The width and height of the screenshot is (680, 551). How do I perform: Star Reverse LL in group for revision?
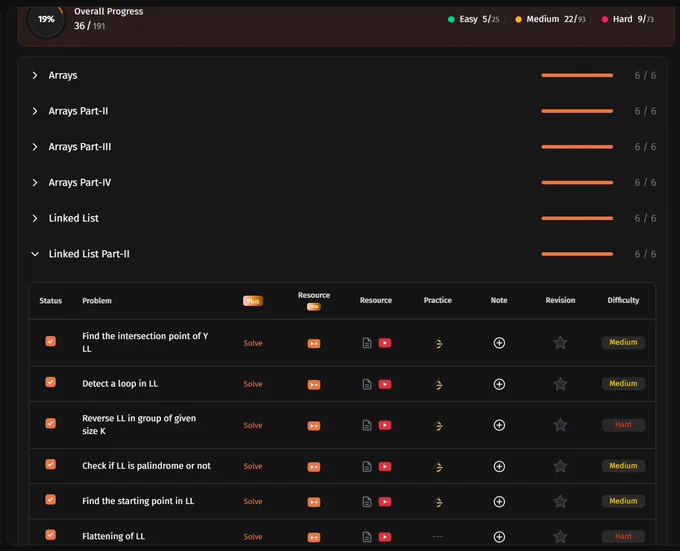[560, 425]
